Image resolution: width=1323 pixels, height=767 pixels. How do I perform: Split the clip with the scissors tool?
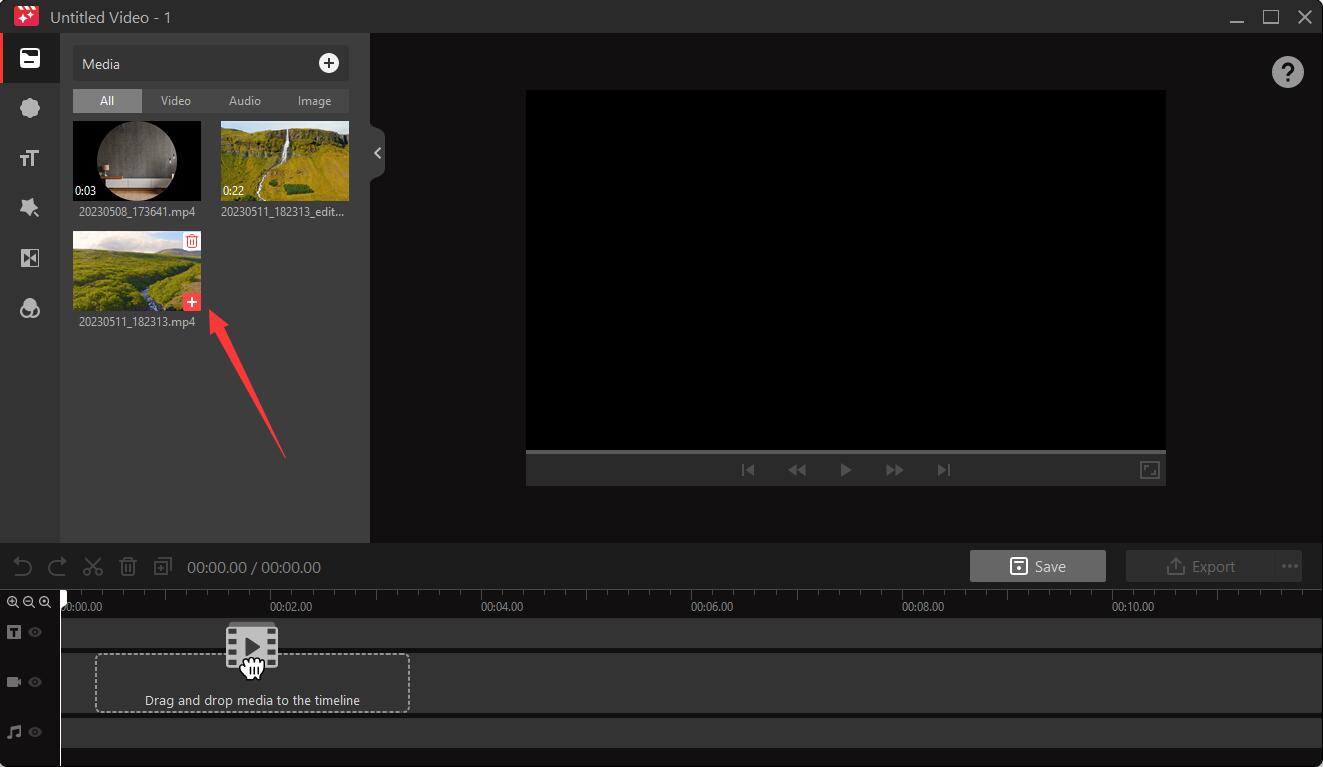click(x=92, y=566)
